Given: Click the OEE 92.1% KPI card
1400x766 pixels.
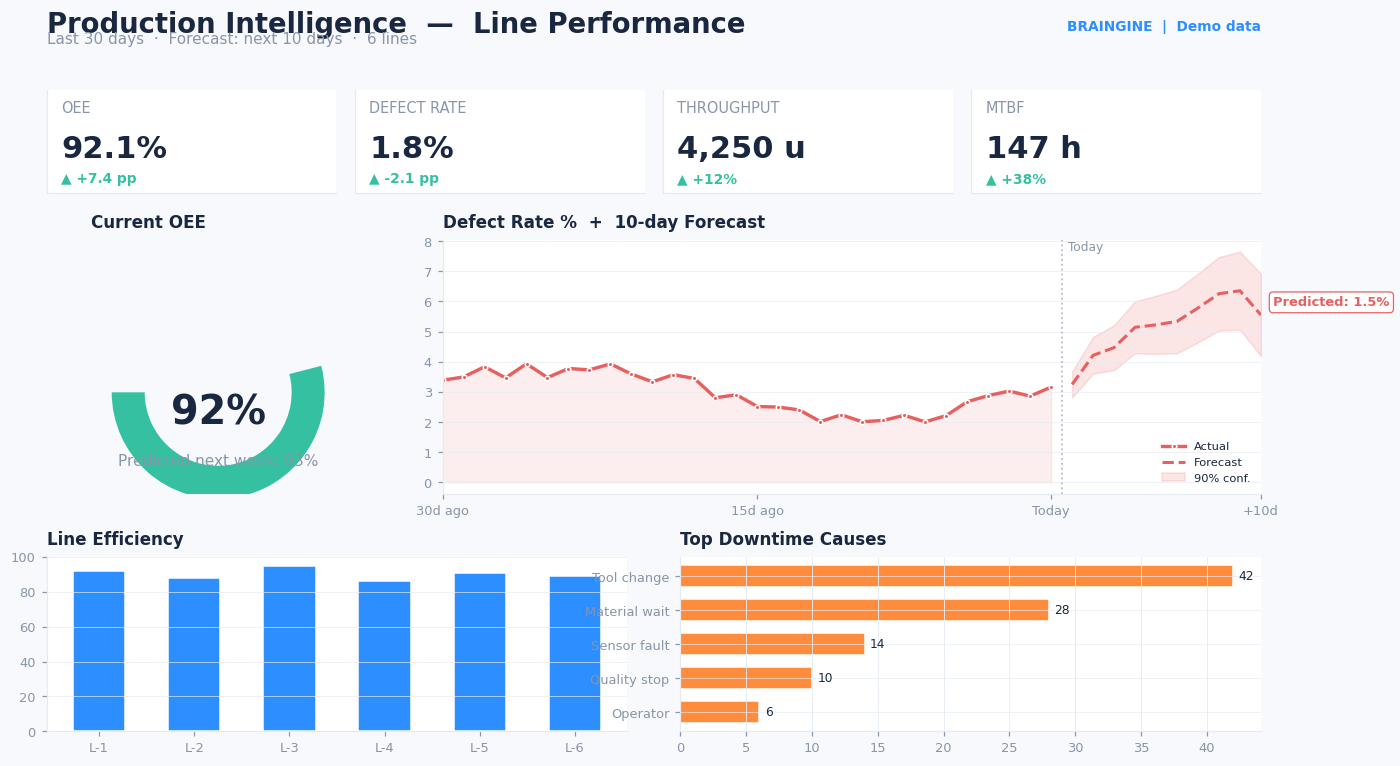Looking at the screenshot, I should coord(192,141).
